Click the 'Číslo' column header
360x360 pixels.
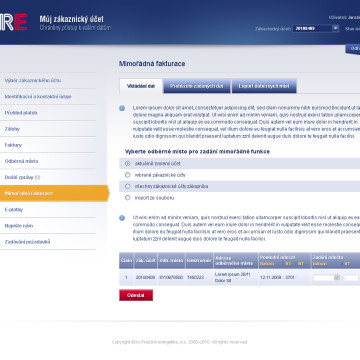pyautogui.click(x=126, y=260)
